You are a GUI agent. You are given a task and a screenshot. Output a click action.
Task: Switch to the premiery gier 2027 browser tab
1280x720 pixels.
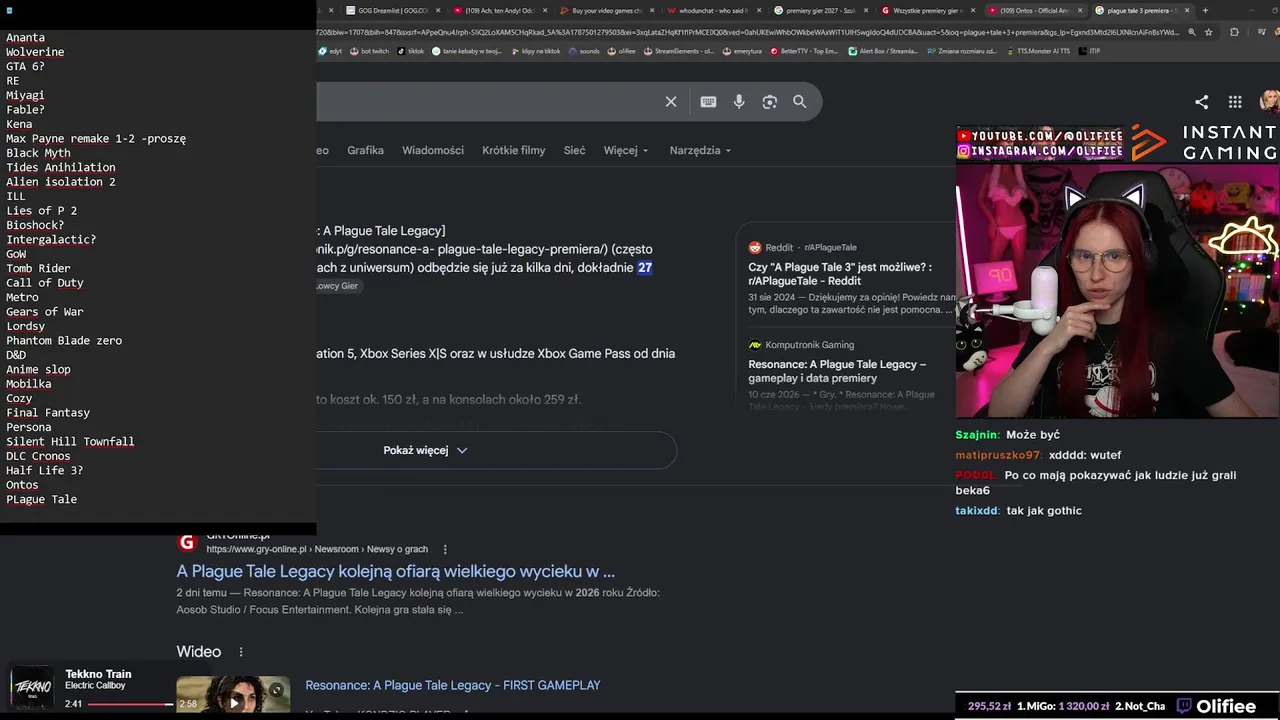coord(820,11)
